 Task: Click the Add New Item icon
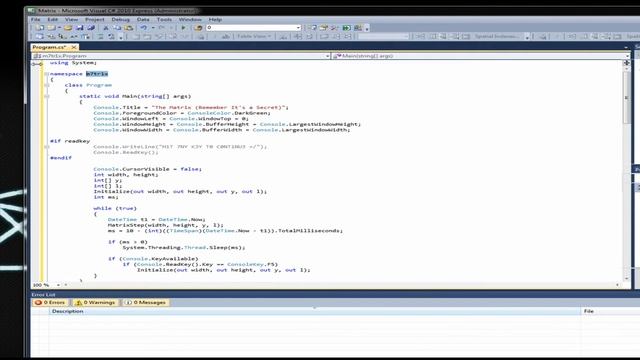tap(51, 28)
